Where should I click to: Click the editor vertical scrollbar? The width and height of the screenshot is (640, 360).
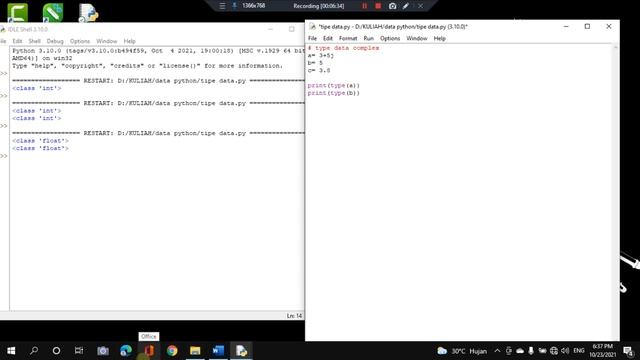click(616, 192)
